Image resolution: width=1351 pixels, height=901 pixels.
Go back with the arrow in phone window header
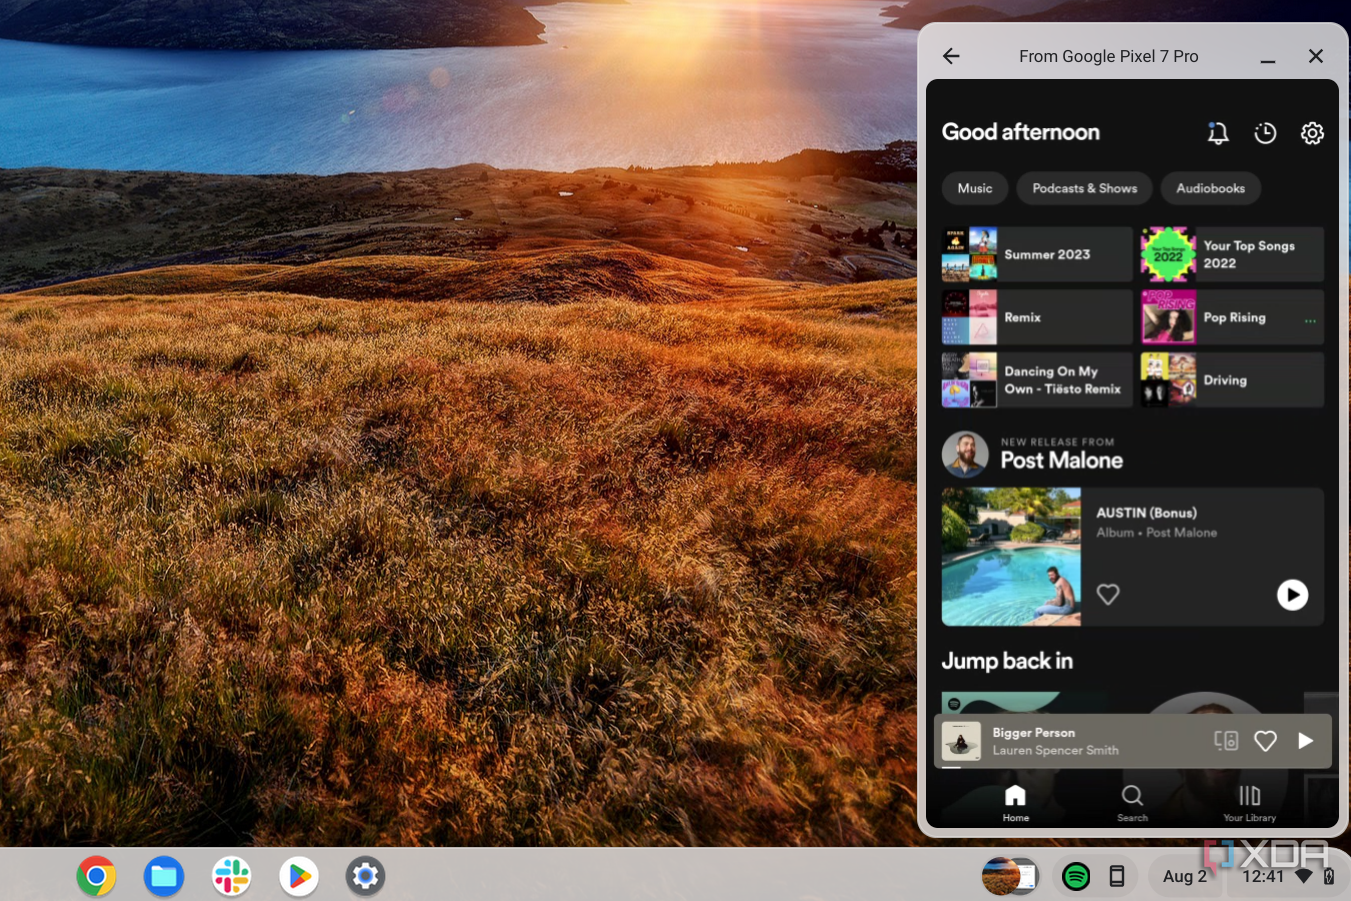[951, 56]
